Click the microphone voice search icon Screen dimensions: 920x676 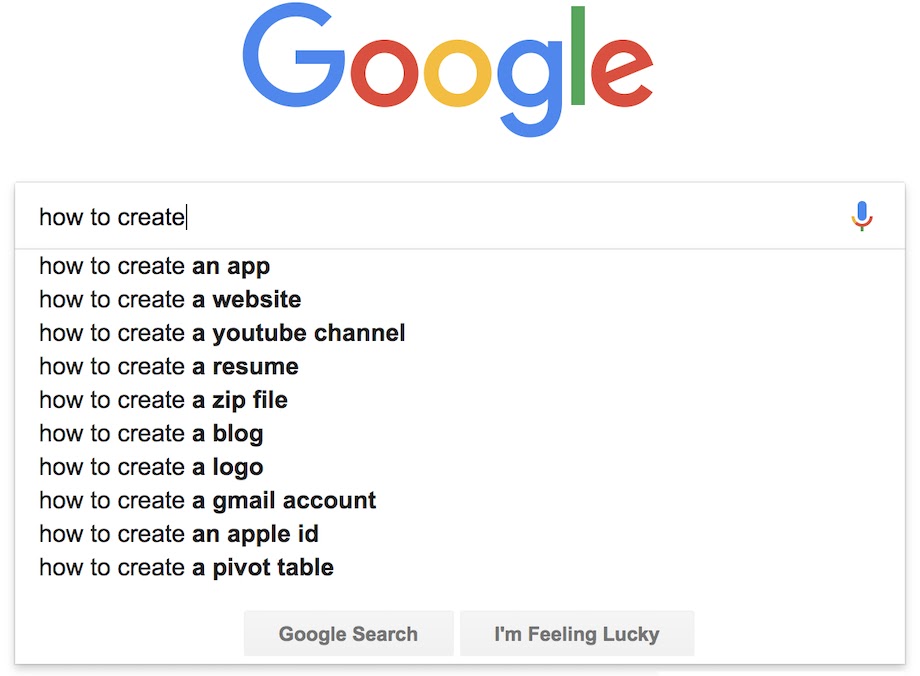pos(862,216)
